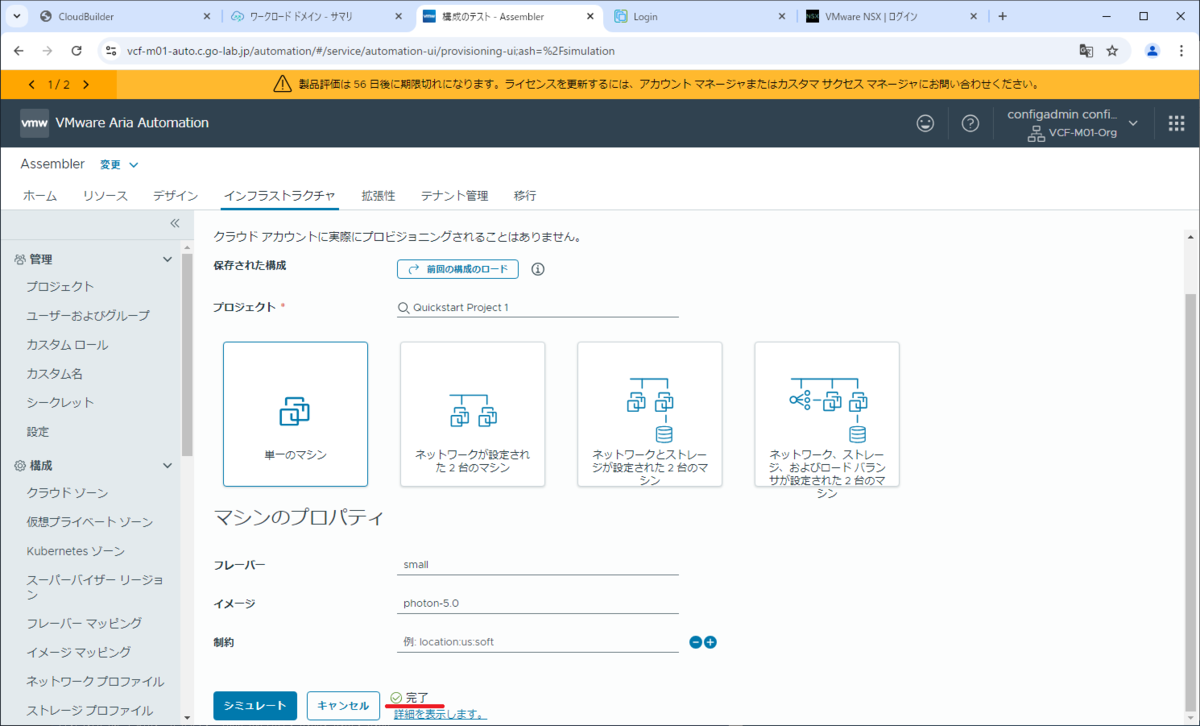
Task: Open シークレット in sidebar
Action: click(x=60, y=403)
